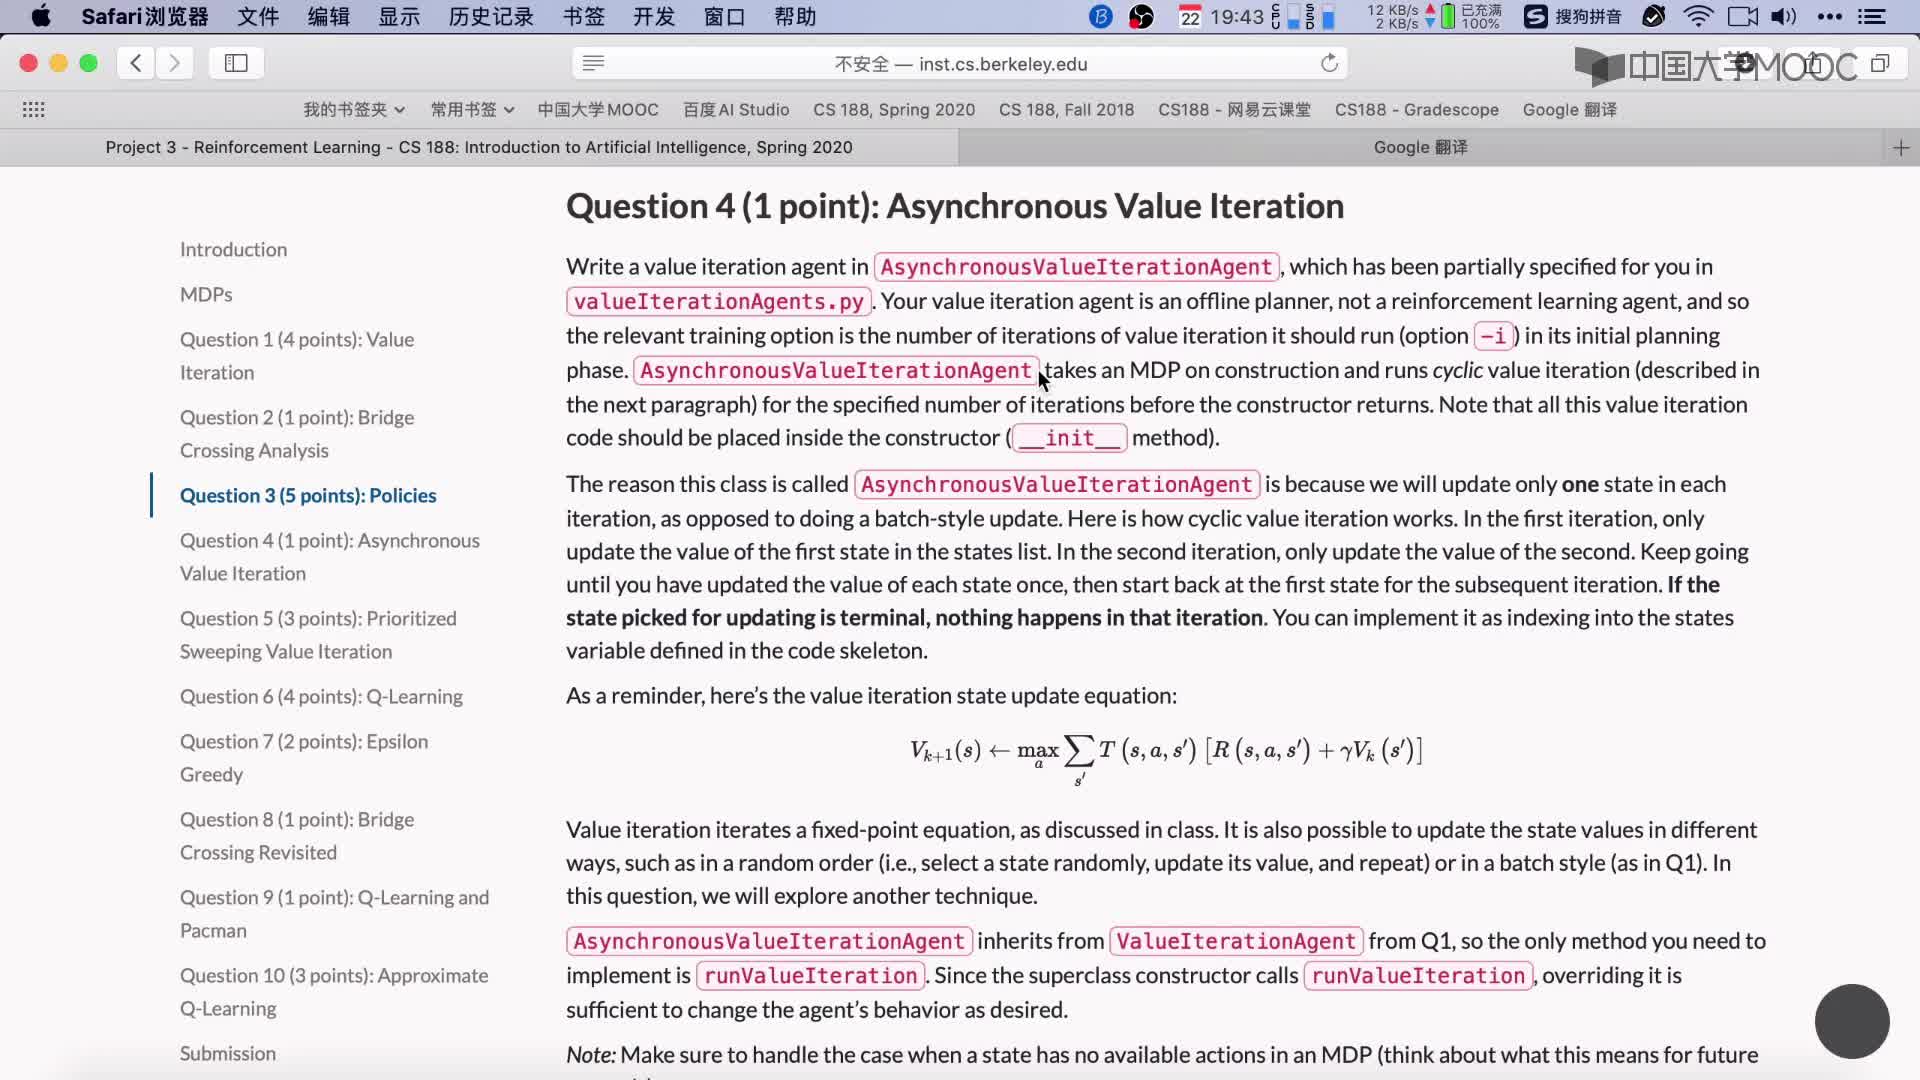Open the Safari浏览器 menu

point(145,16)
